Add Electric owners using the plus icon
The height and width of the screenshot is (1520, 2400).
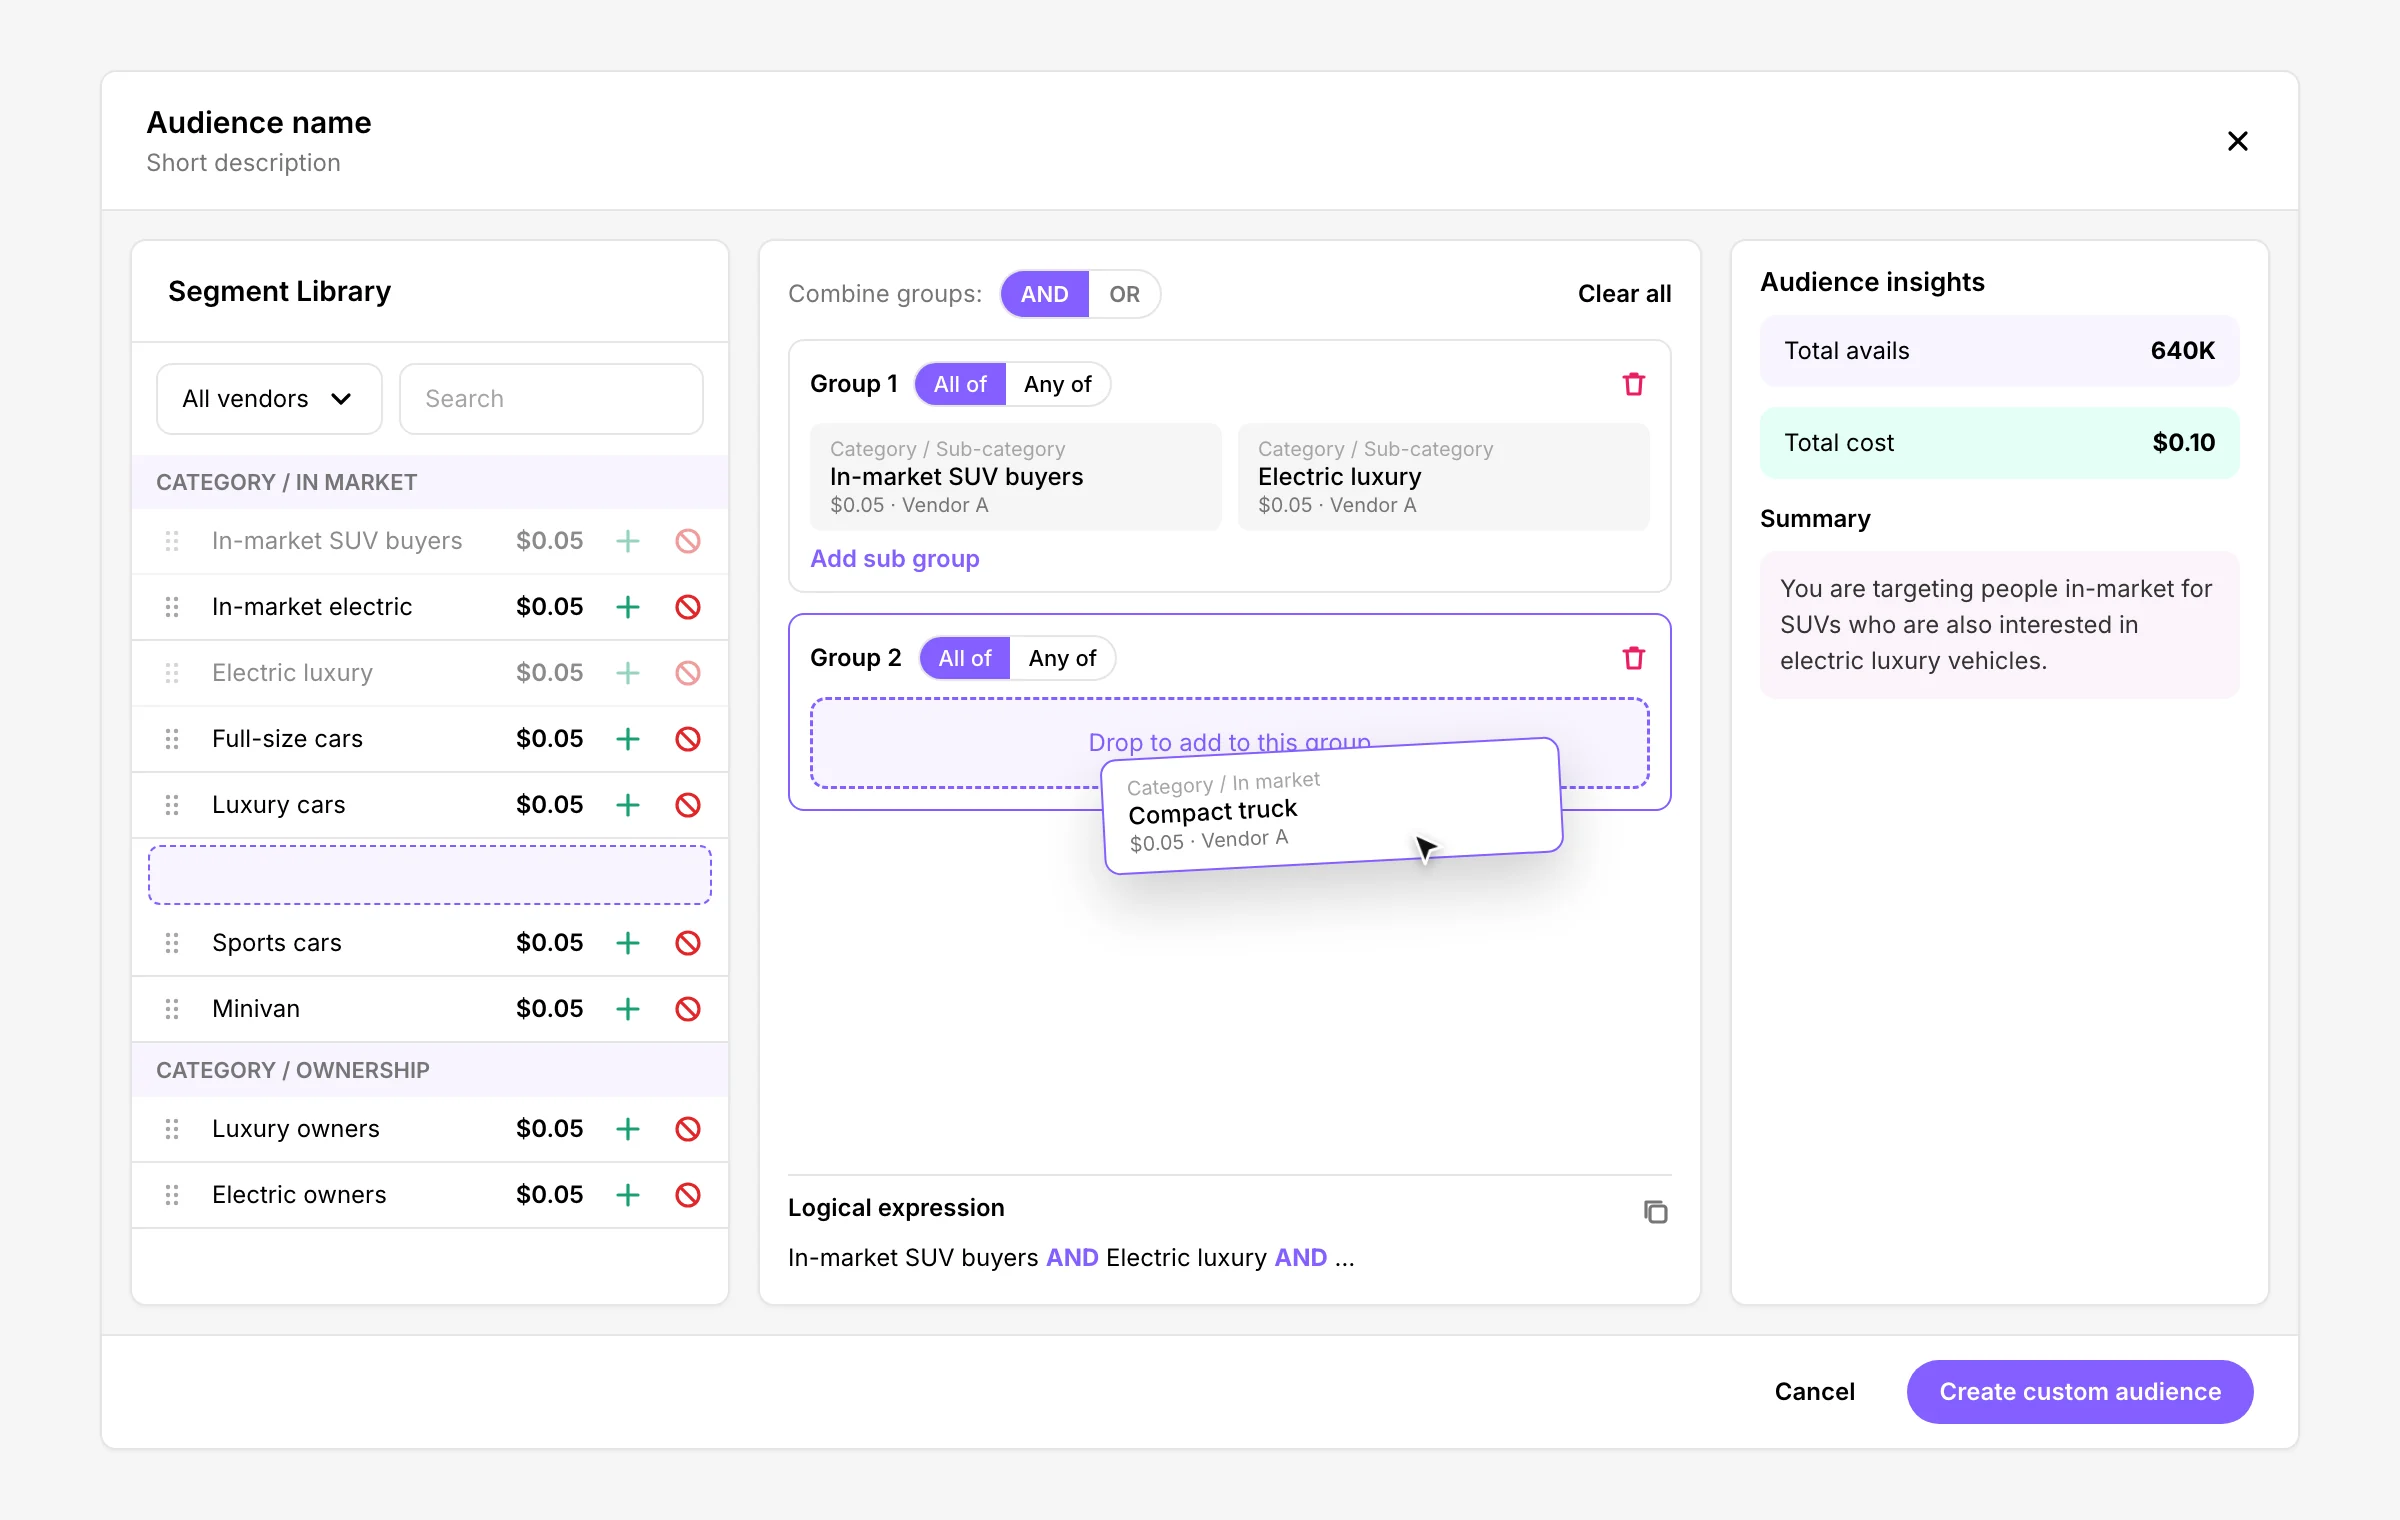click(627, 1195)
